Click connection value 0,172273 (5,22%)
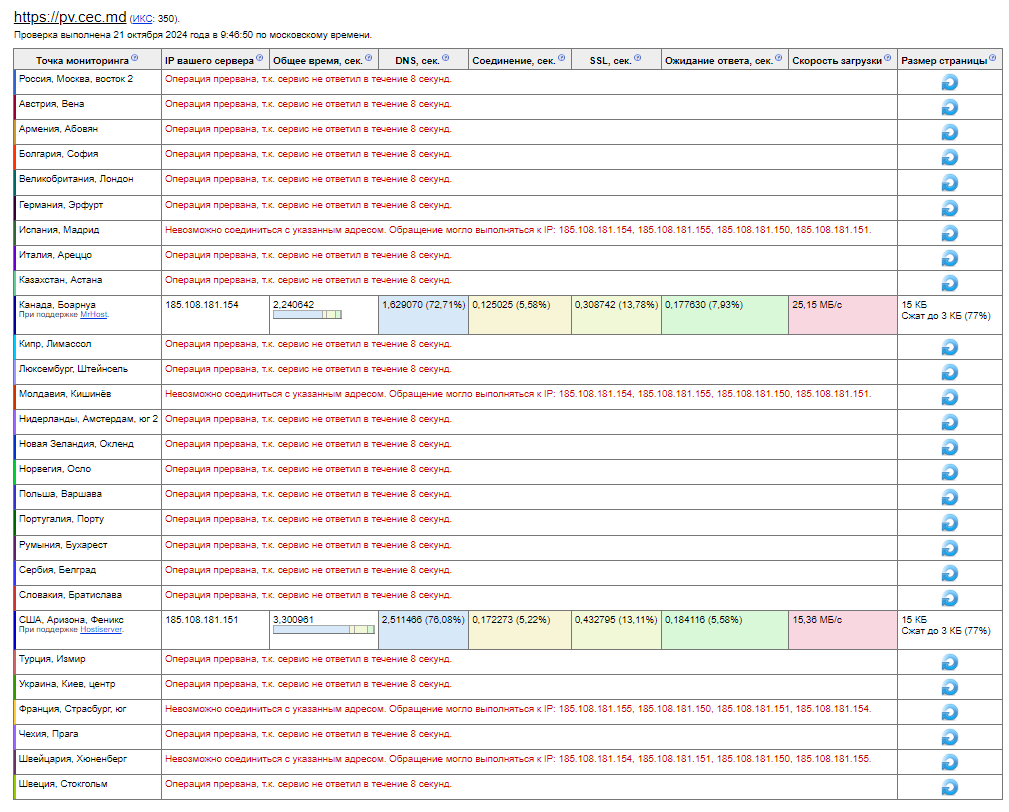1009x812 pixels. coord(511,620)
